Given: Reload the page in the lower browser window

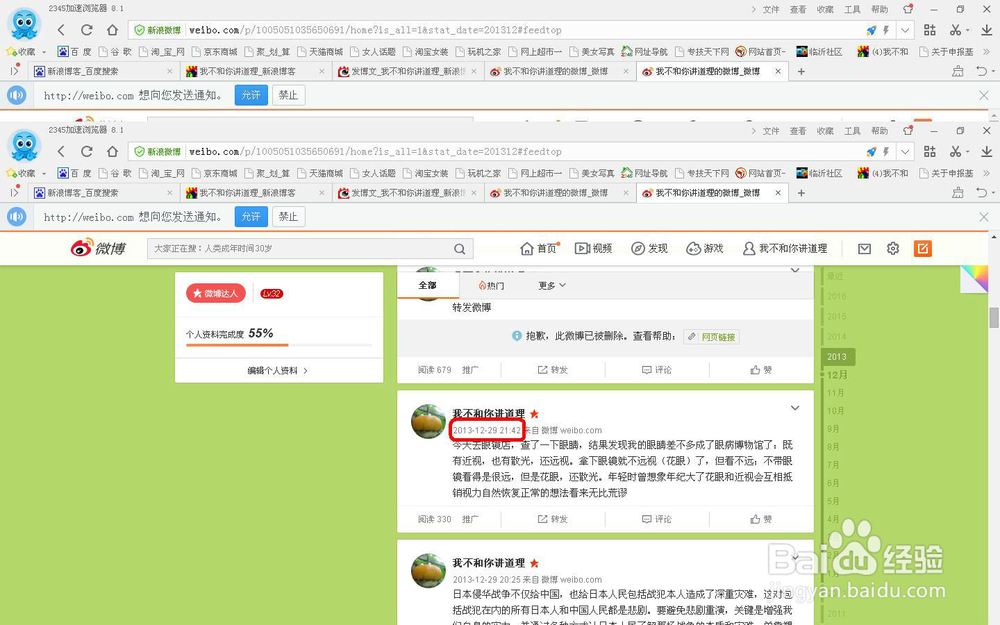Looking at the screenshot, I should pos(87,151).
